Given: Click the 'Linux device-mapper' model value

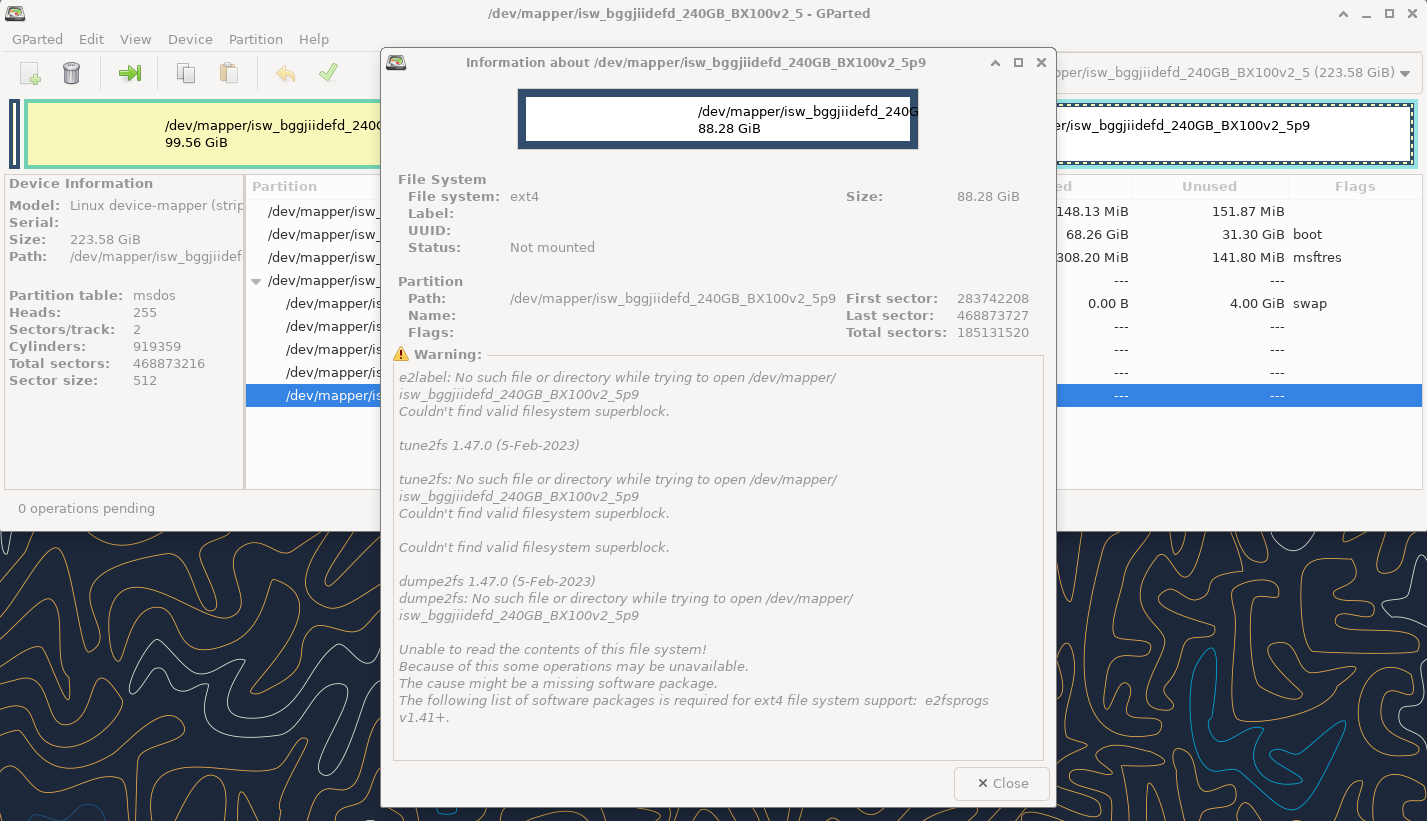Looking at the screenshot, I should coord(155,206).
